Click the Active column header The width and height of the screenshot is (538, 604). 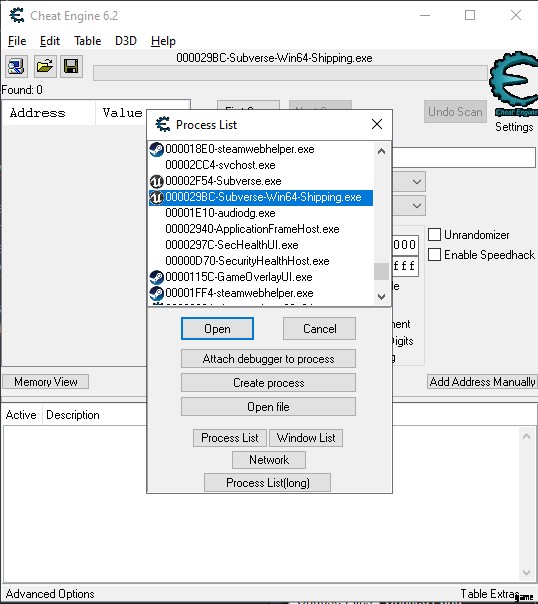(21, 415)
